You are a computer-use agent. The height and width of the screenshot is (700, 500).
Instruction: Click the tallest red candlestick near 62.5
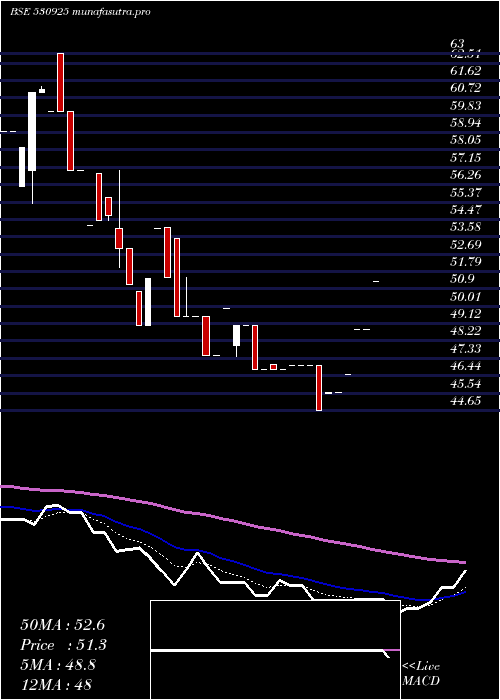pyautogui.click(x=60, y=82)
